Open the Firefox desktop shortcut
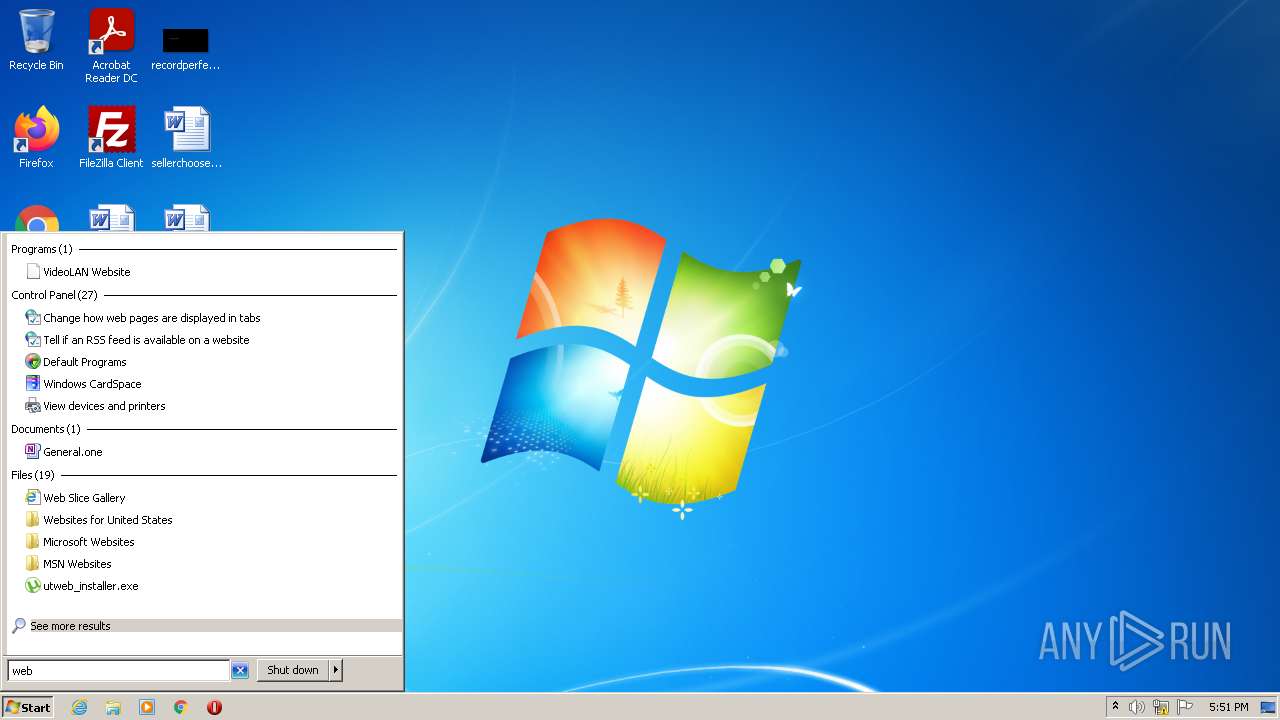Image resolution: width=1280 pixels, height=720 pixels. pyautogui.click(x=36, y=137)
